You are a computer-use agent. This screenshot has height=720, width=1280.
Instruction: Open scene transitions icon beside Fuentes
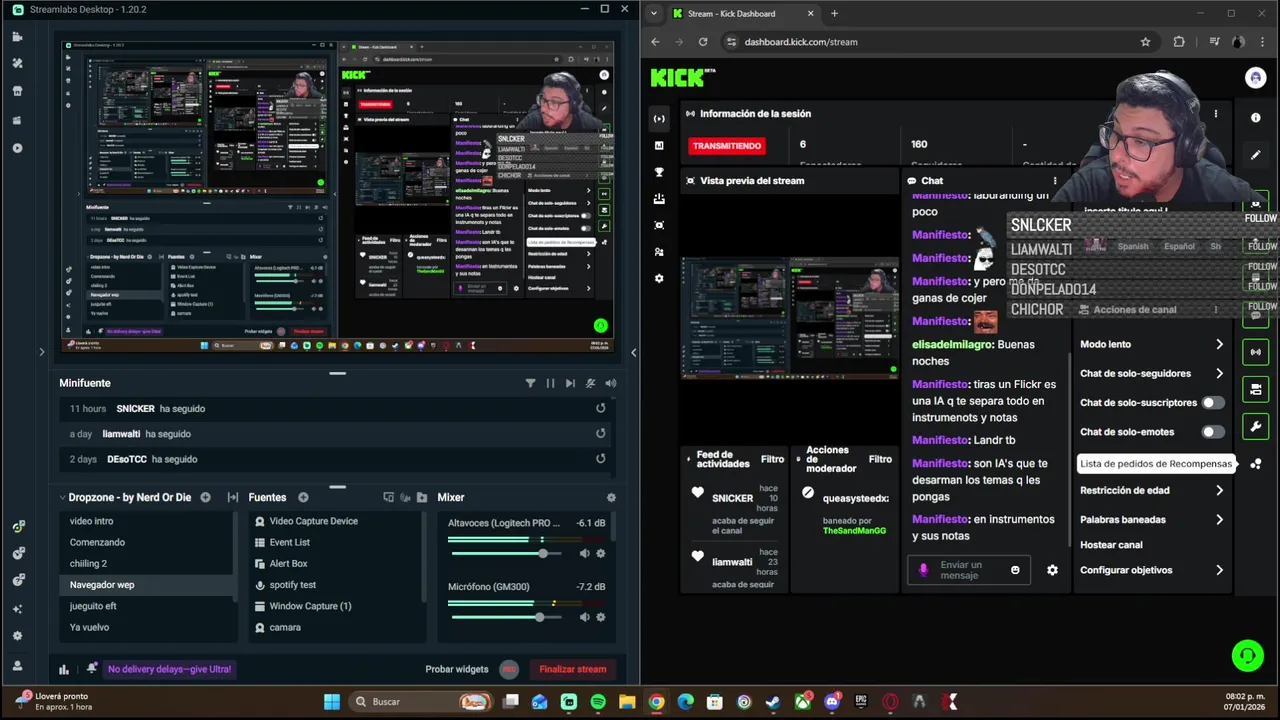click(x=232, y=497)
